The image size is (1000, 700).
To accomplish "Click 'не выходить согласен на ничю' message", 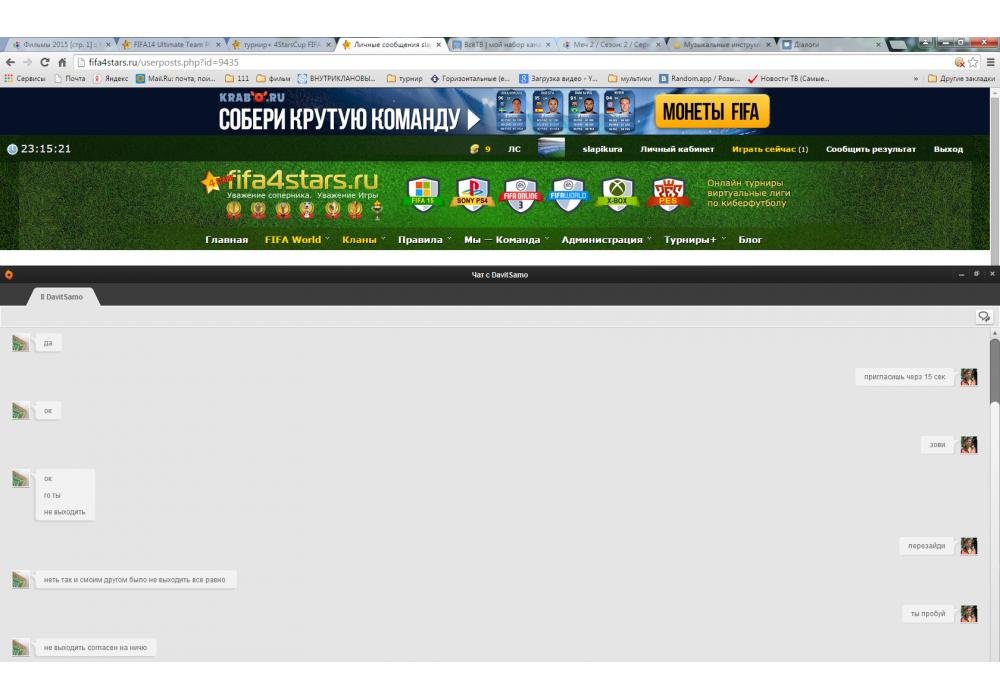I will point(95,648).
